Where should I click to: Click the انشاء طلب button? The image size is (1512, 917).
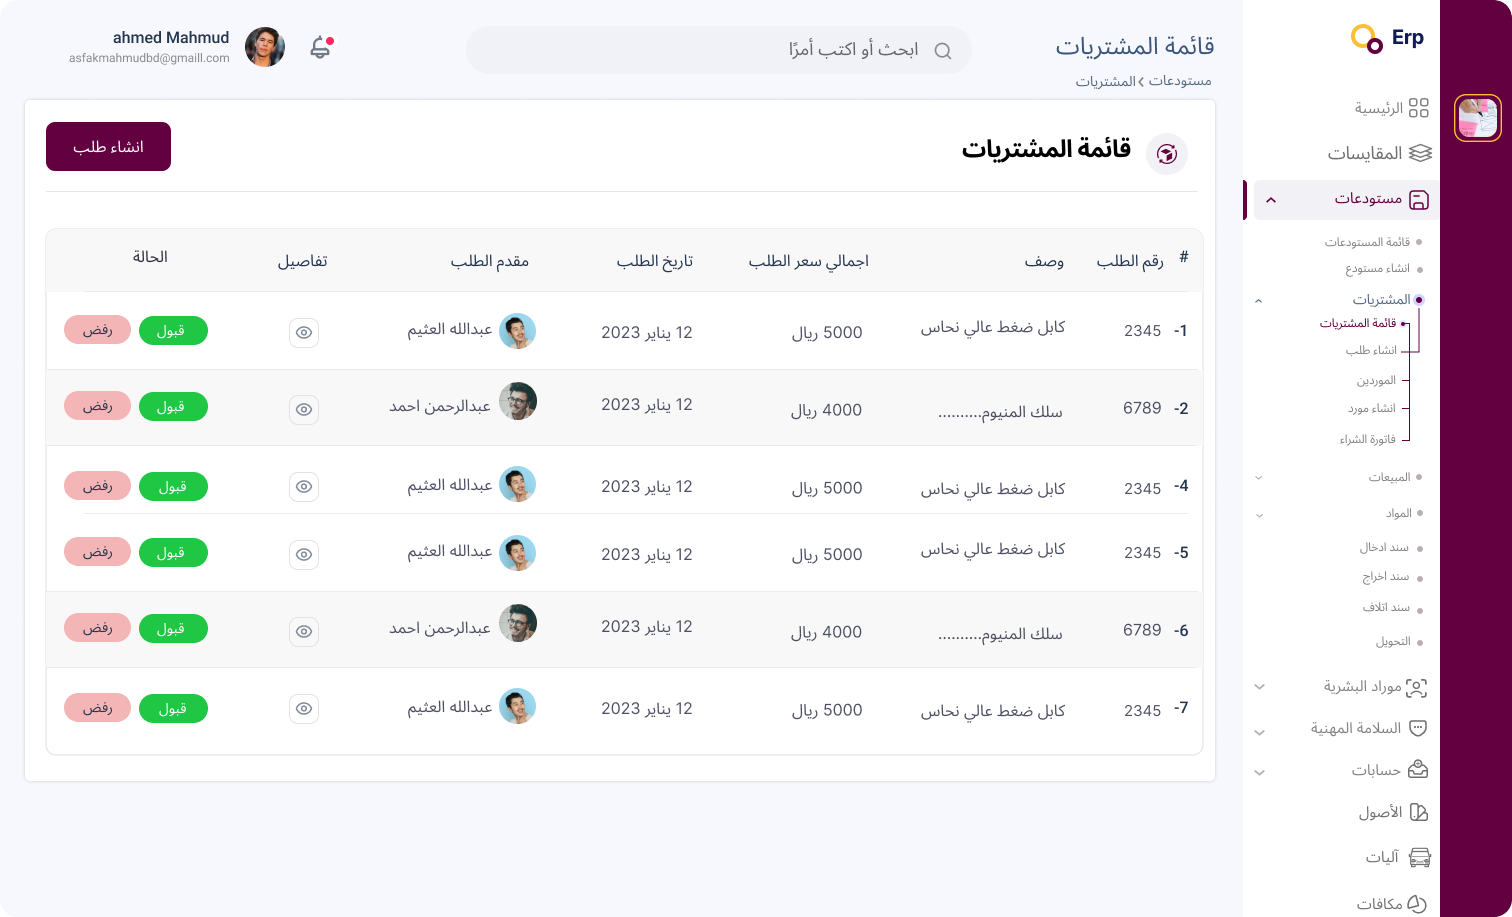tap(108, 147)
